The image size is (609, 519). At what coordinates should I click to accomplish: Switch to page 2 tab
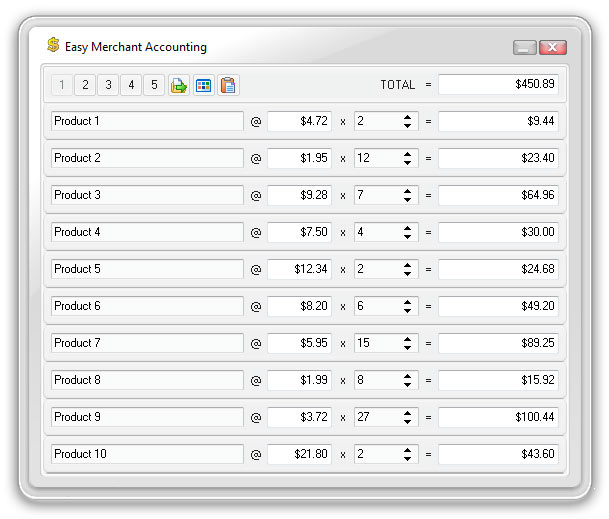point(85,85)
